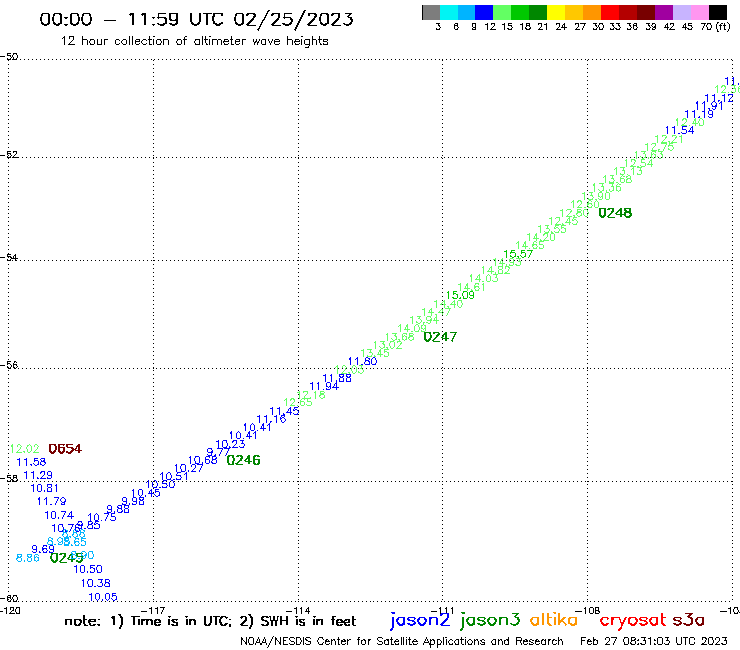Click the '11.94' wave height value
The image size is (740, 650).
pyautogui.click(x=324, y=386)
